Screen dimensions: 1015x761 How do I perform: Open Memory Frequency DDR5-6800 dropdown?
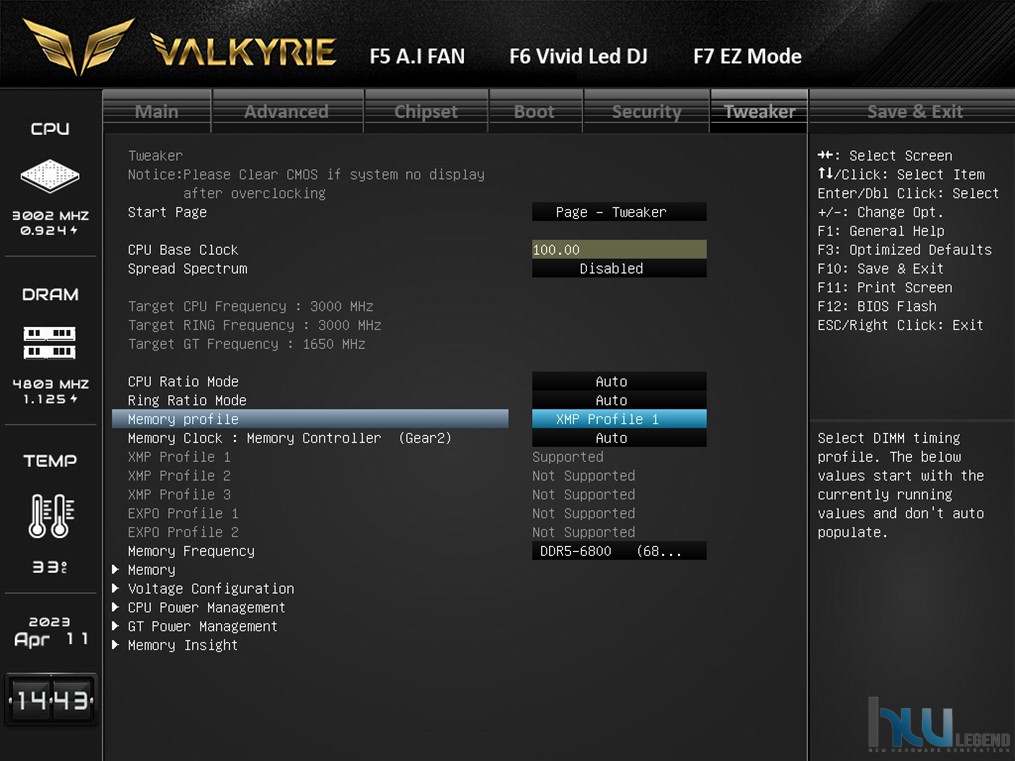[619, 551]
